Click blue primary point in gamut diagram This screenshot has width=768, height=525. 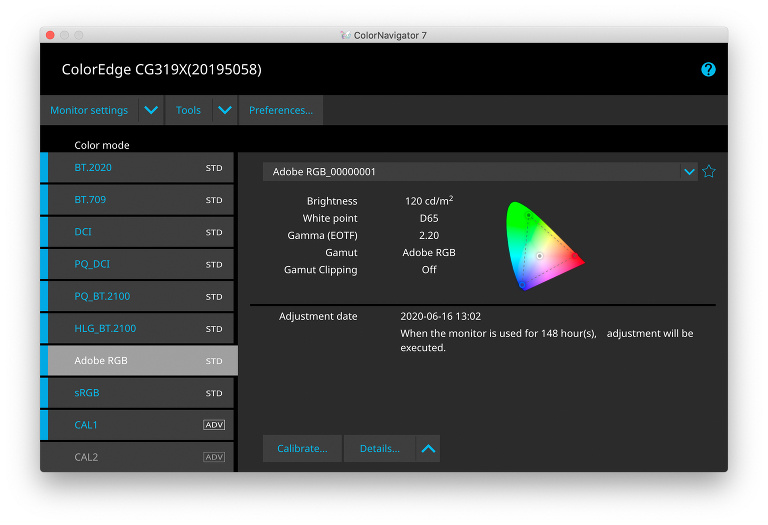click(x=522, y=285)
